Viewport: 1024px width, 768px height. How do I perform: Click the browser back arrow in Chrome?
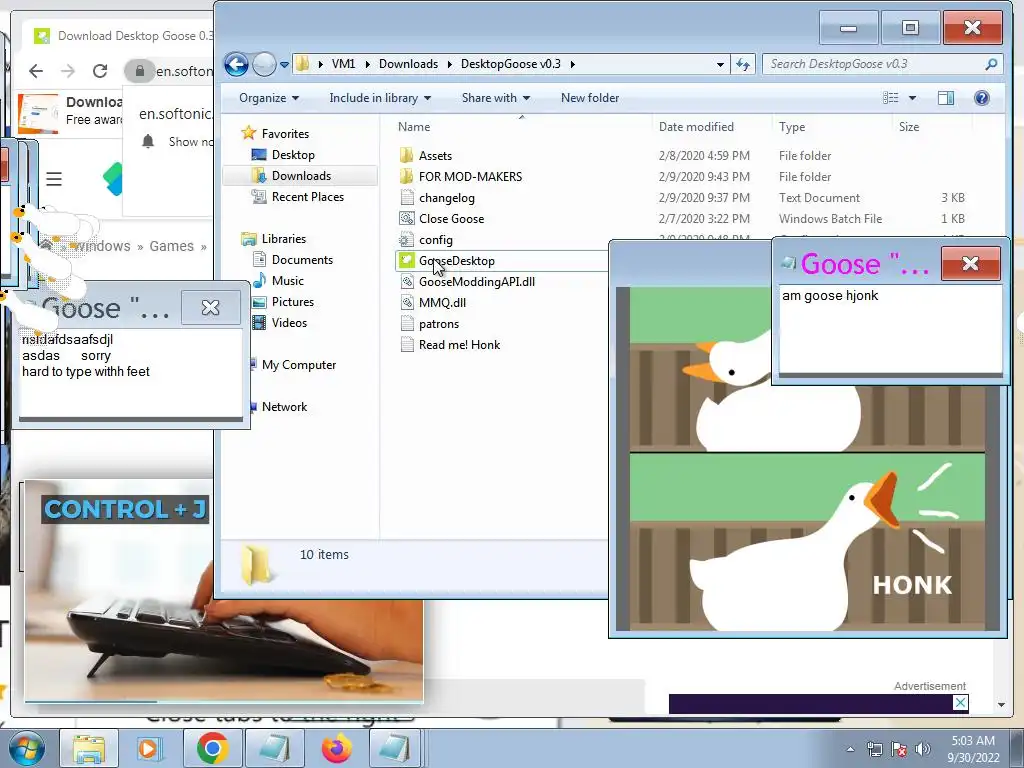(37, 71)
